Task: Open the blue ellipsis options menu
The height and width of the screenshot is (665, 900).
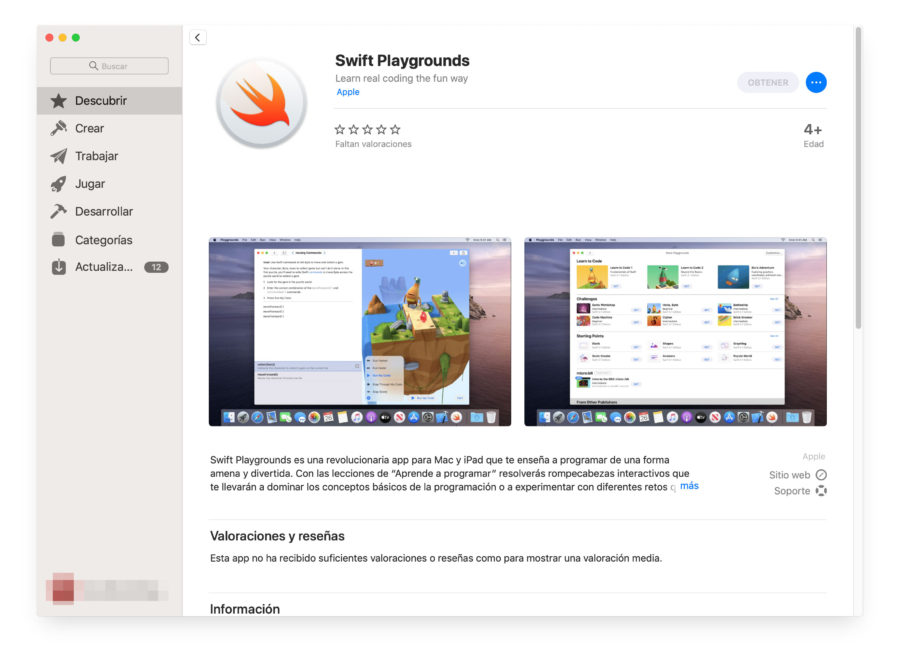Action: click(x=816, y=82)
